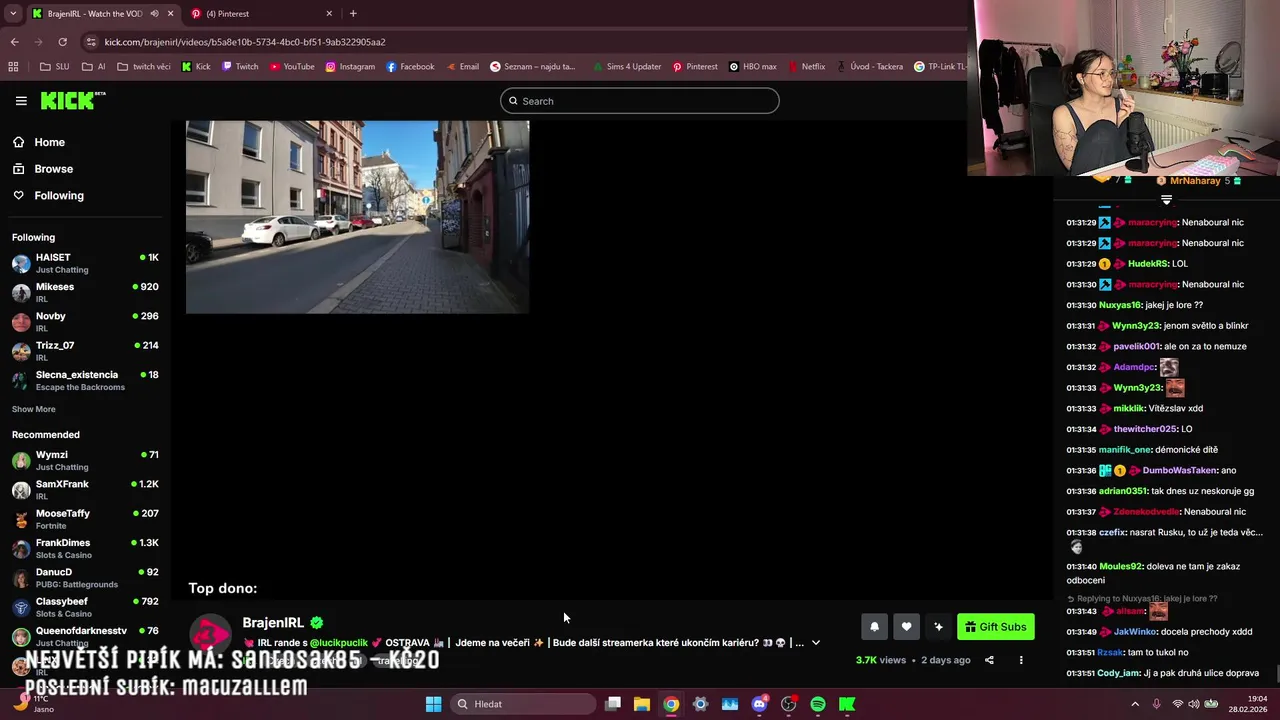Open YouTube bookmark
The height and width of the screenshot is (720, 1280).
coord(292,67)
